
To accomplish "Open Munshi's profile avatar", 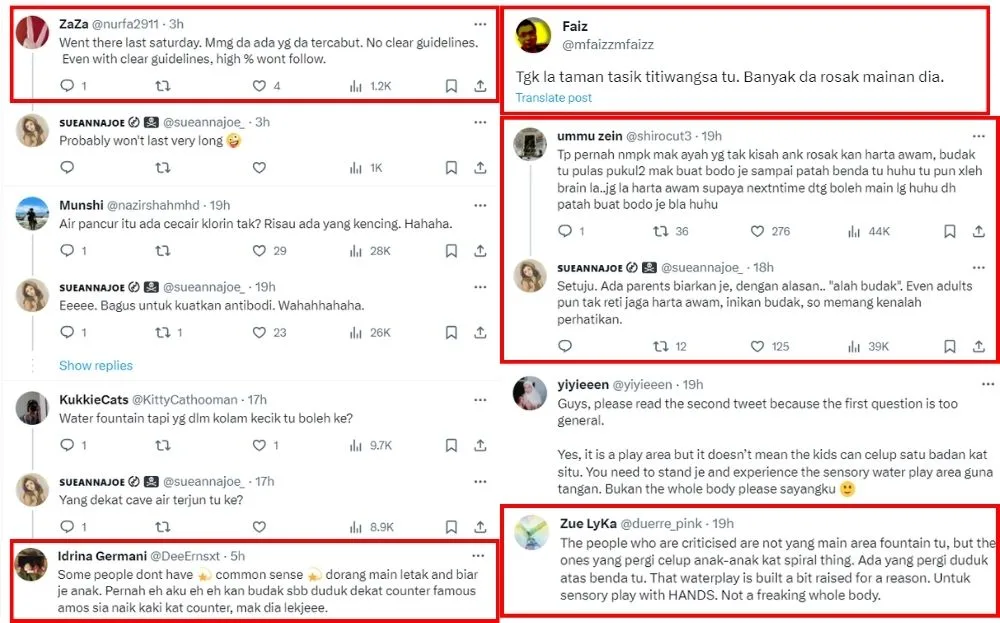I will (34, 214).
